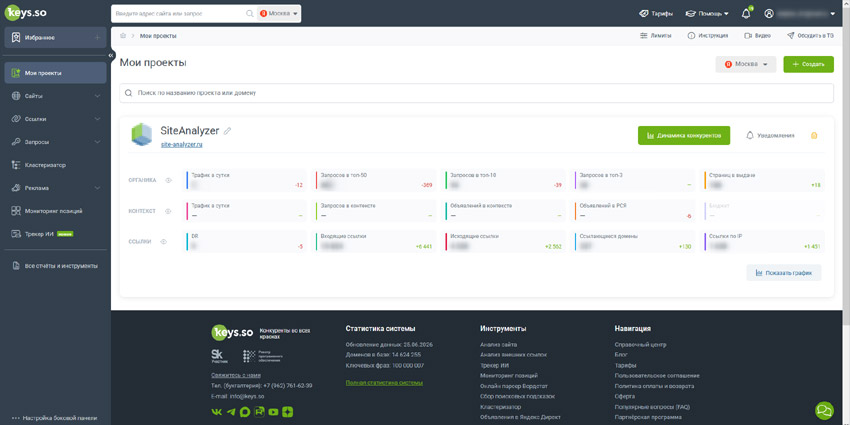
Task: Toggle the eye icon for the Ссылки row
Action: (164, 241)
